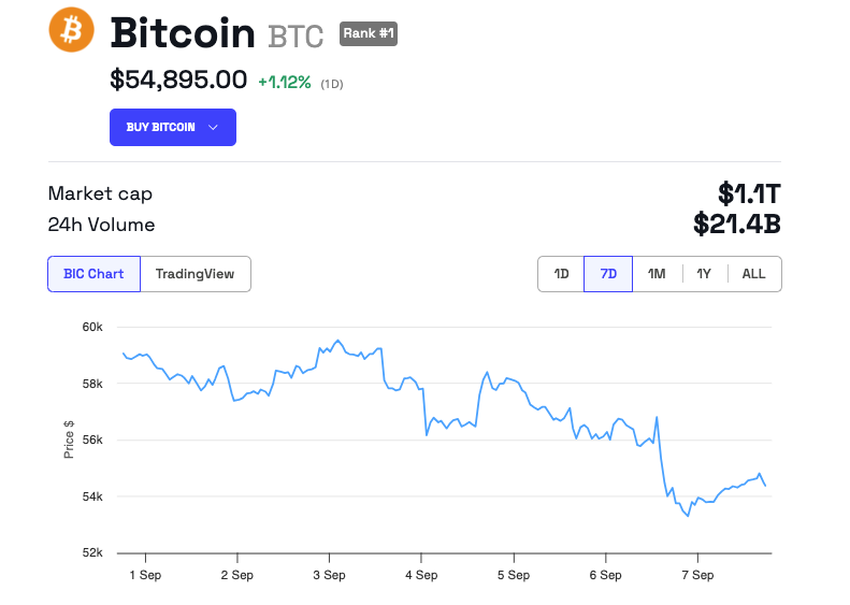Click the orange Bitcoin logo icon

point(71,30)
